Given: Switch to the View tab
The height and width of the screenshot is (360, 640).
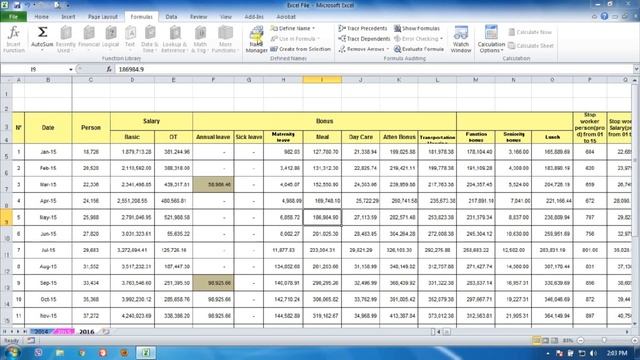Looking at the screenshot, I should (226, 17).
